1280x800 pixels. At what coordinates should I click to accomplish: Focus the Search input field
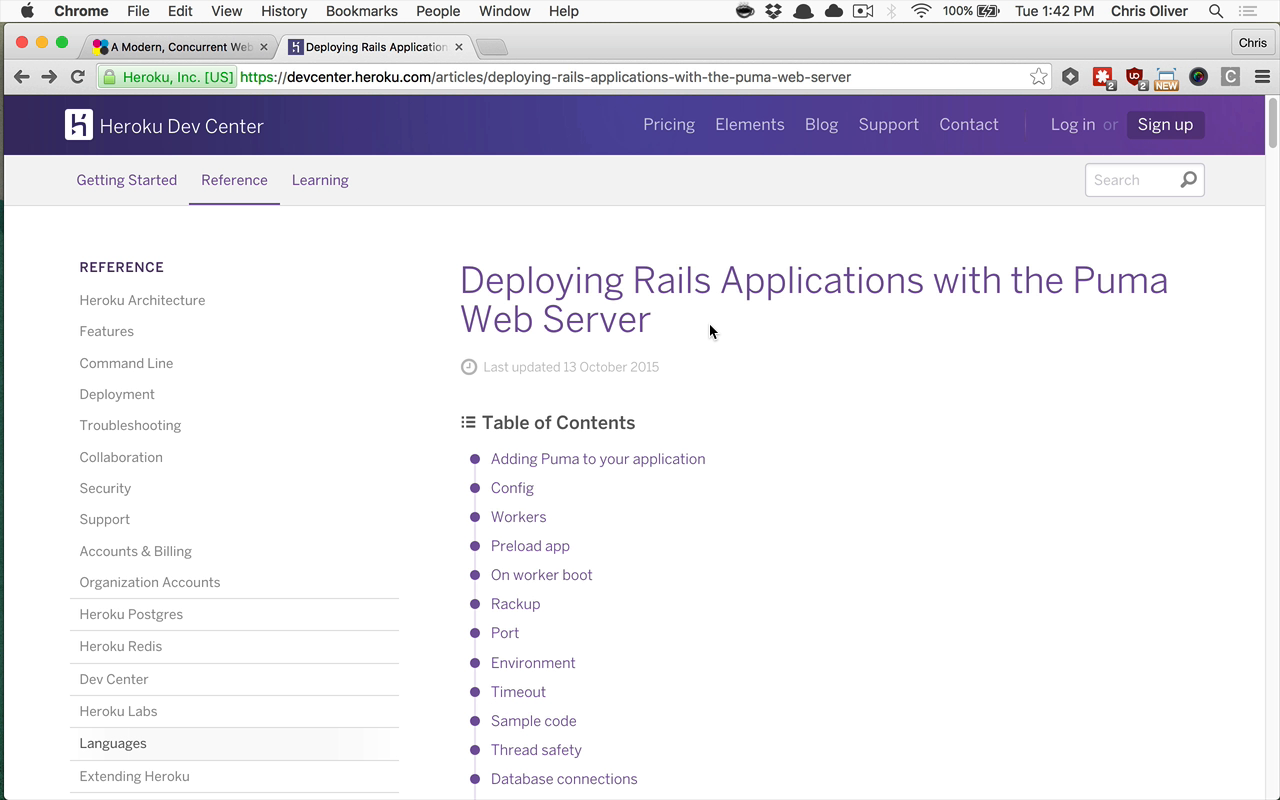click(x=1133, y=180)
